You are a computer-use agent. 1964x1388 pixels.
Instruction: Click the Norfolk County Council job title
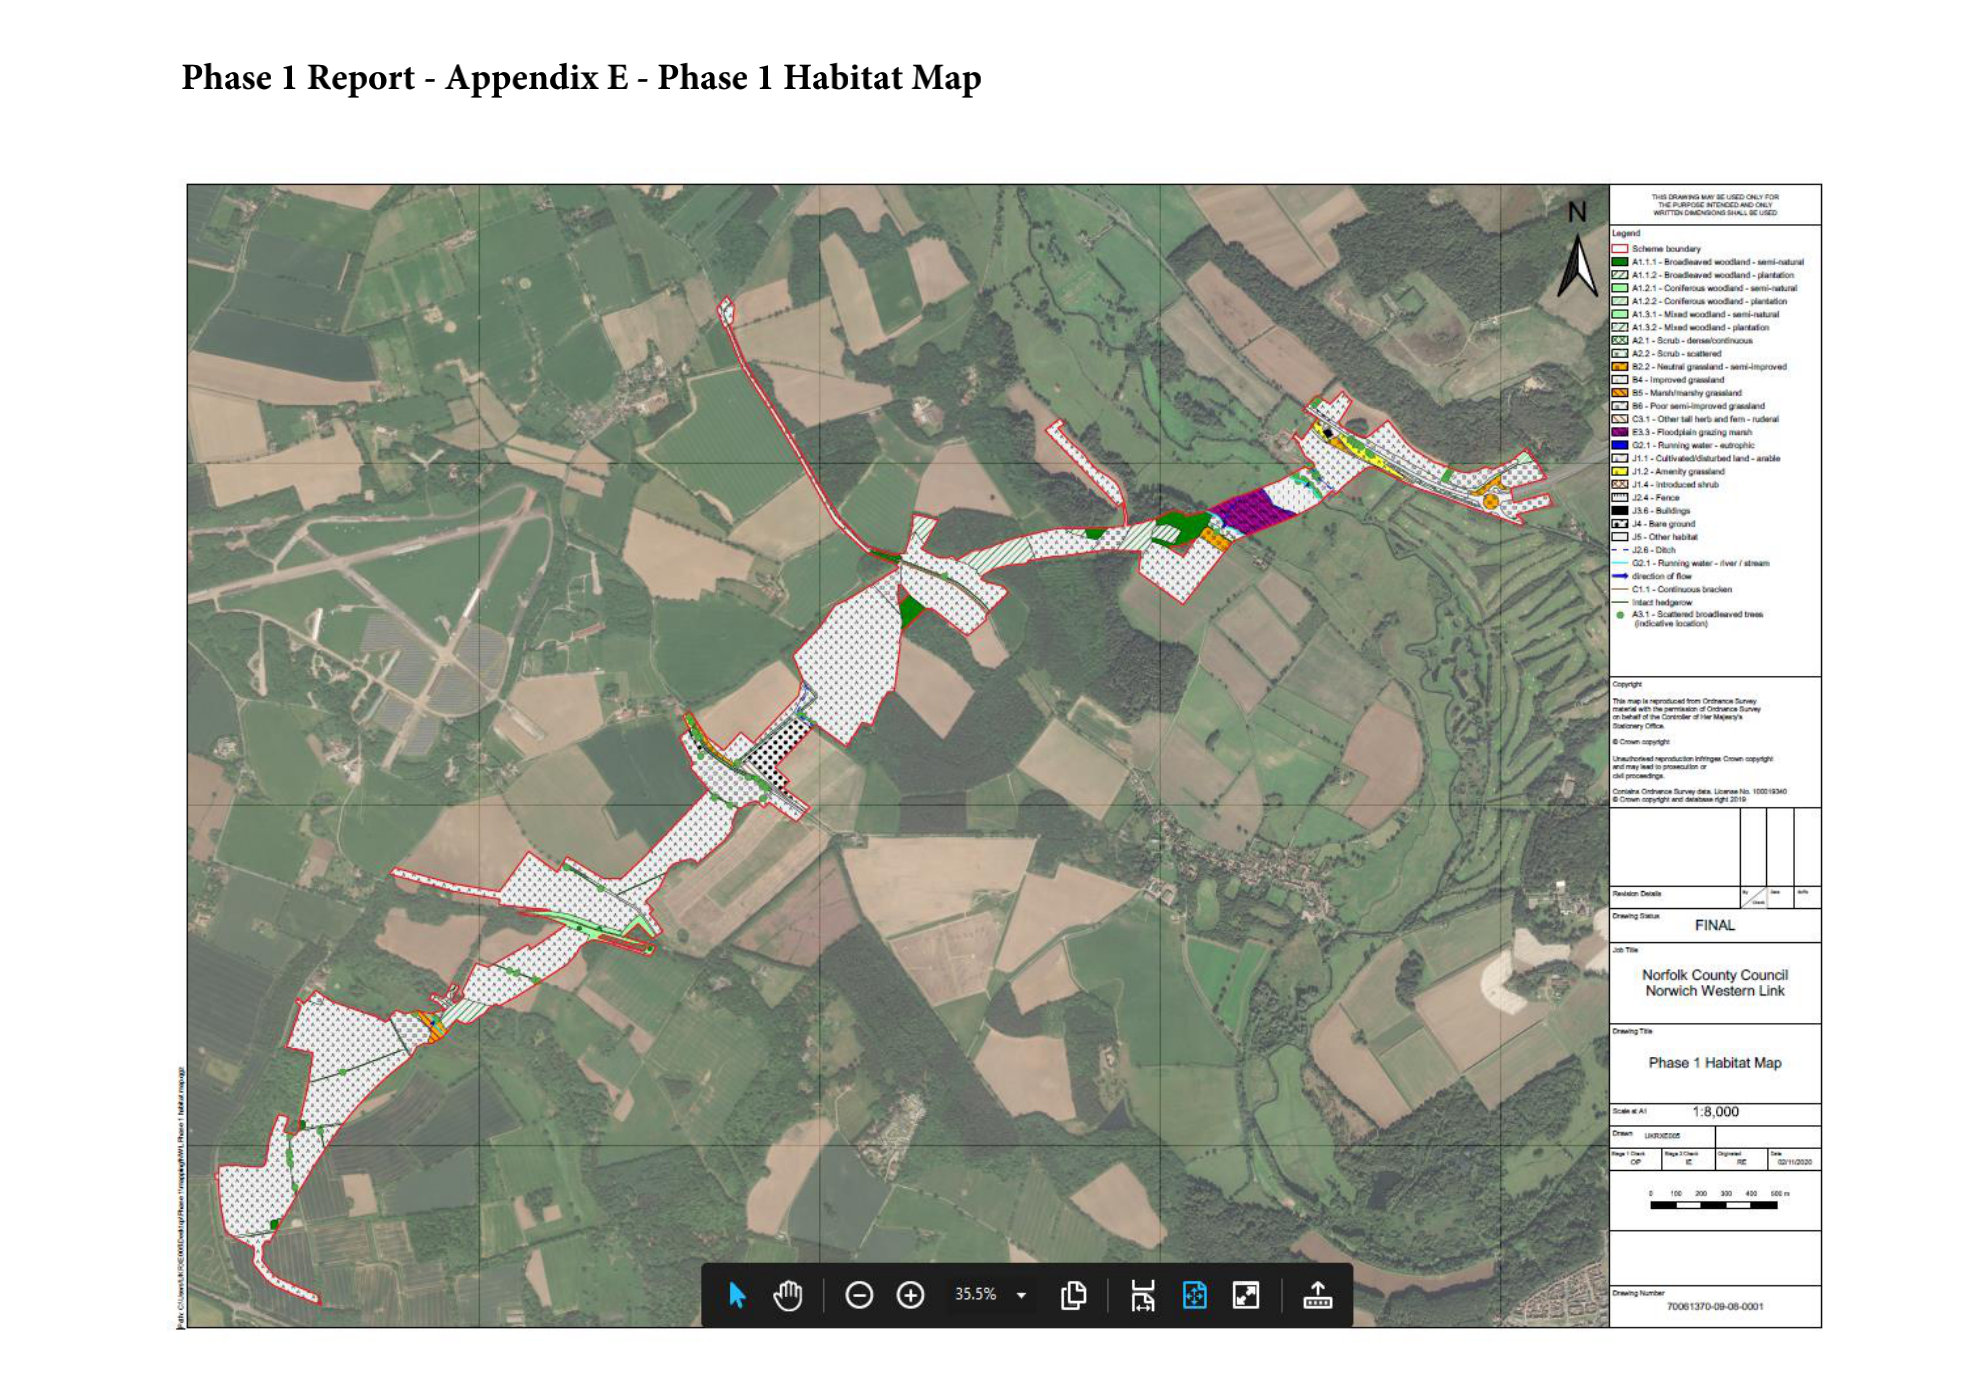pos(1714,974)
